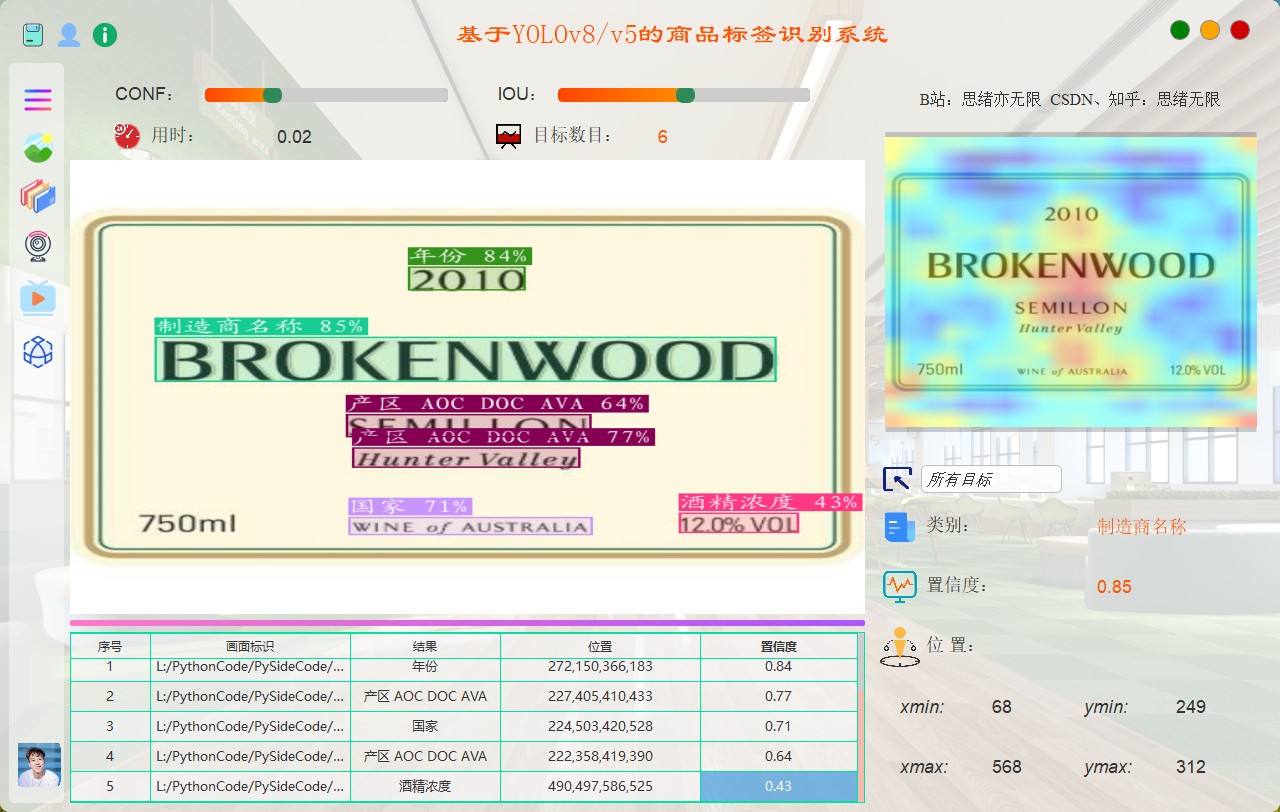Image resolution: width=1280 pixels, height=812 pixels.
Task: Click the green window control button
Action: (1180, 30)
